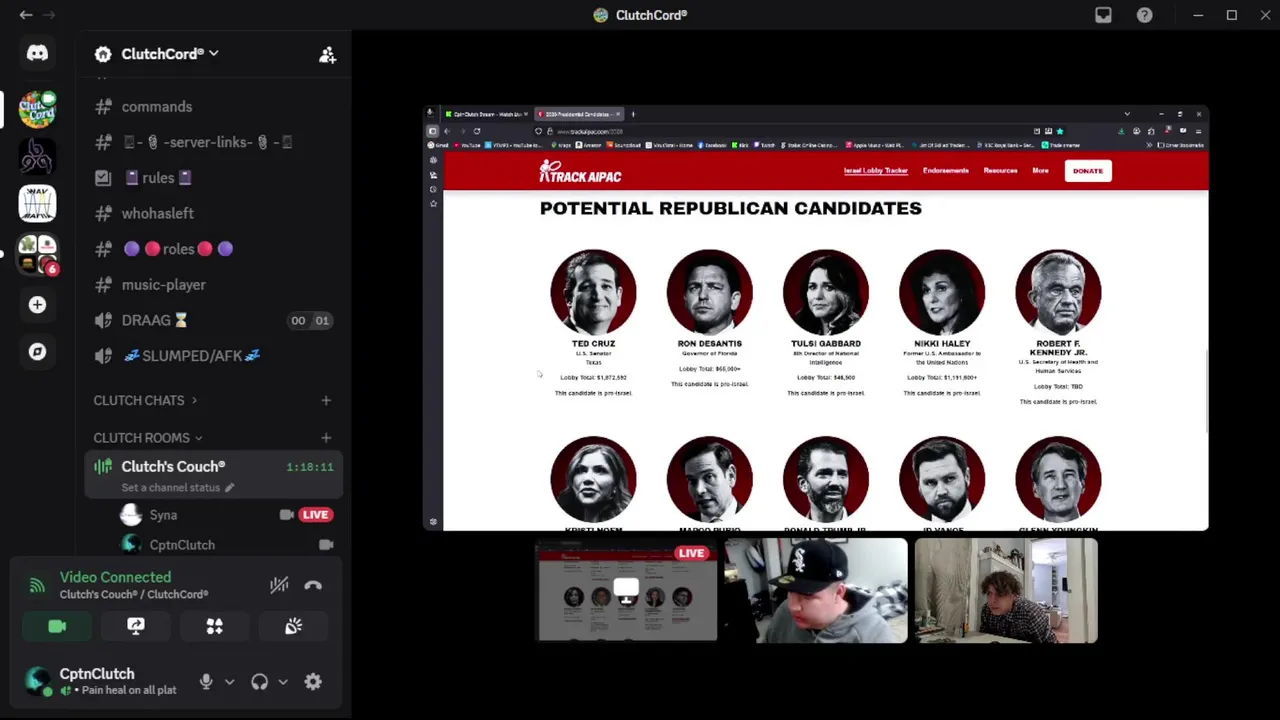Click reload icon in the streamed browser

(x=476, y=131)
